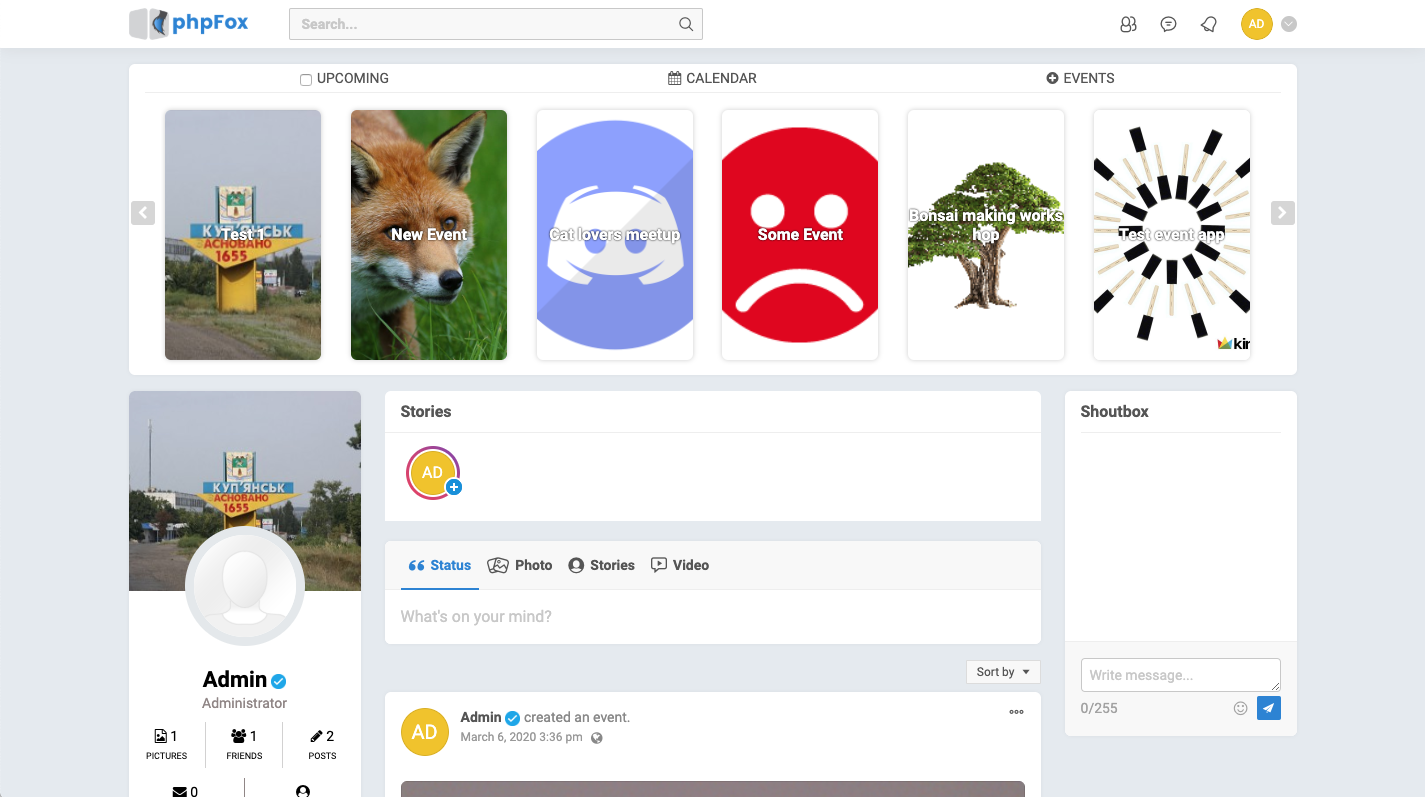
Task: Click the search magnifier icon
Action: click(x=686, y=25)
